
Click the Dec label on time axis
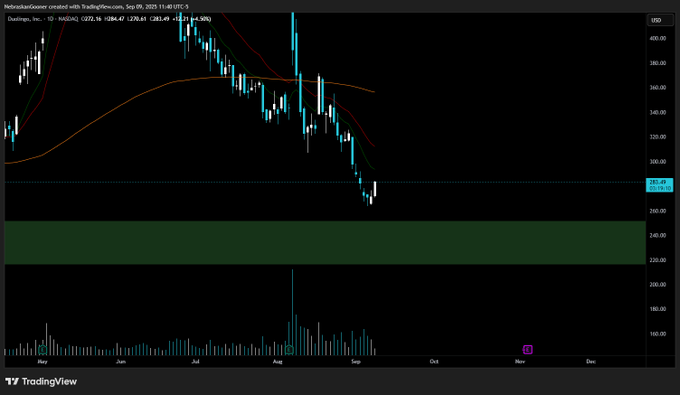coord(591,361)
